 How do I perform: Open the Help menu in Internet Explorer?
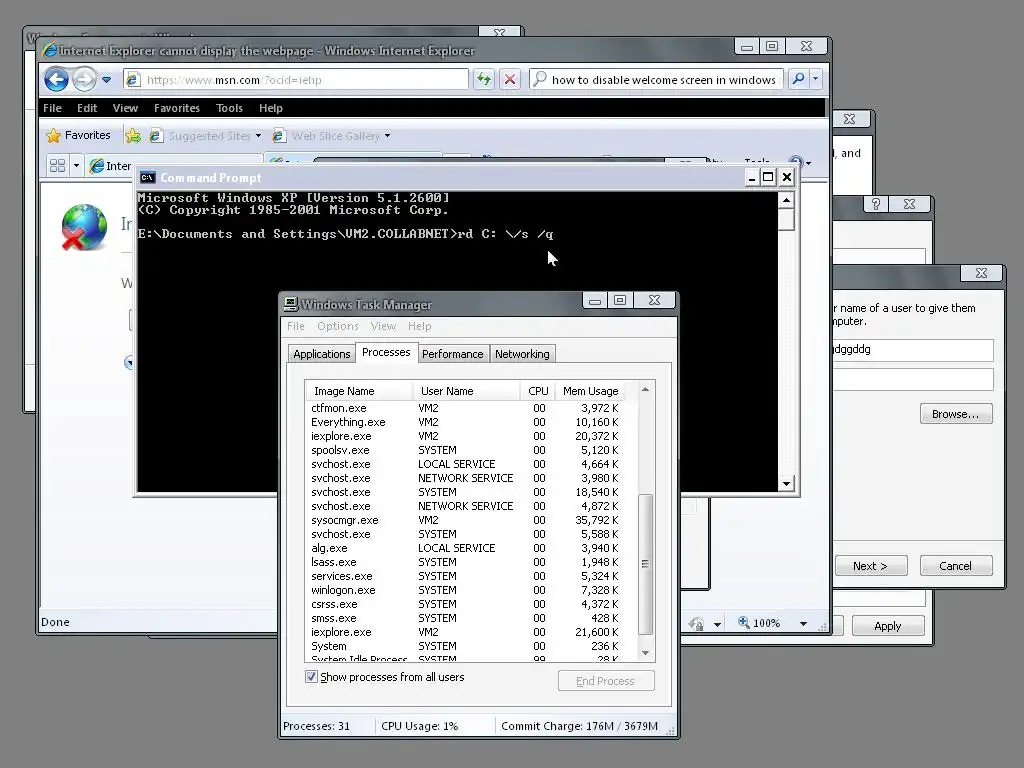pyautogui.click(x=270, y=108)
